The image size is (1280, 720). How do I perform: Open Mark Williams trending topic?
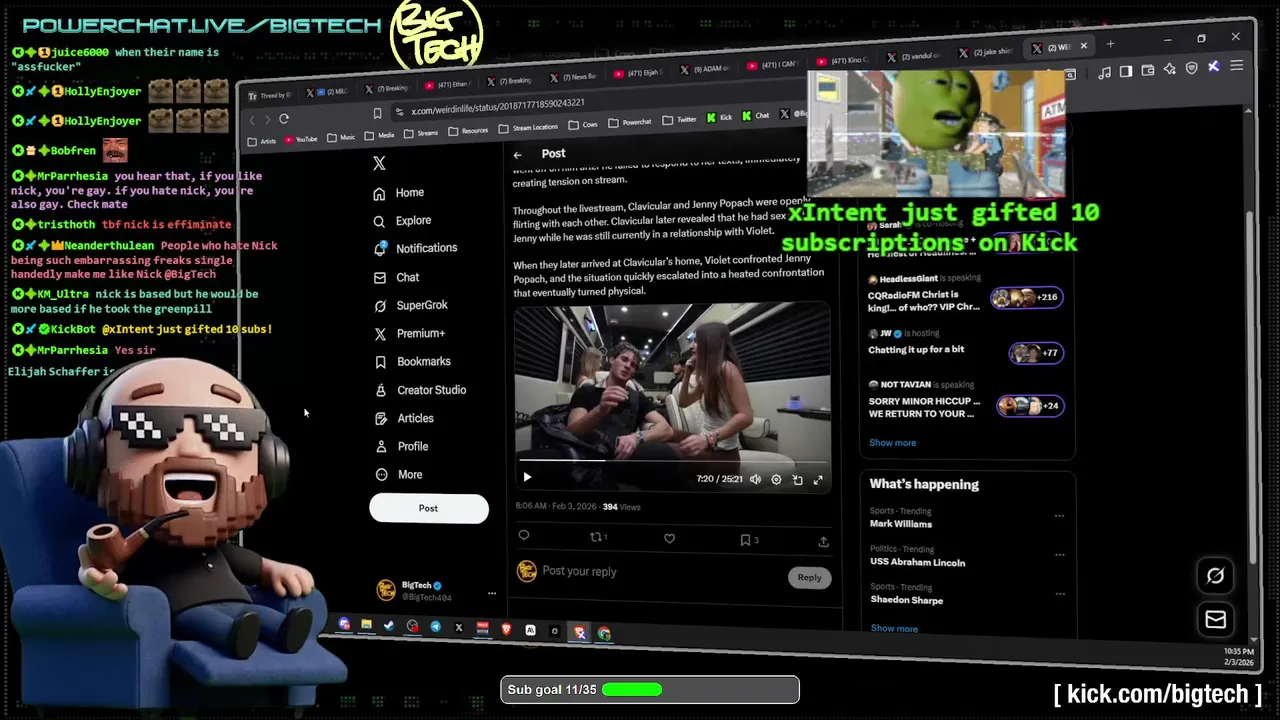coord(900,524)
